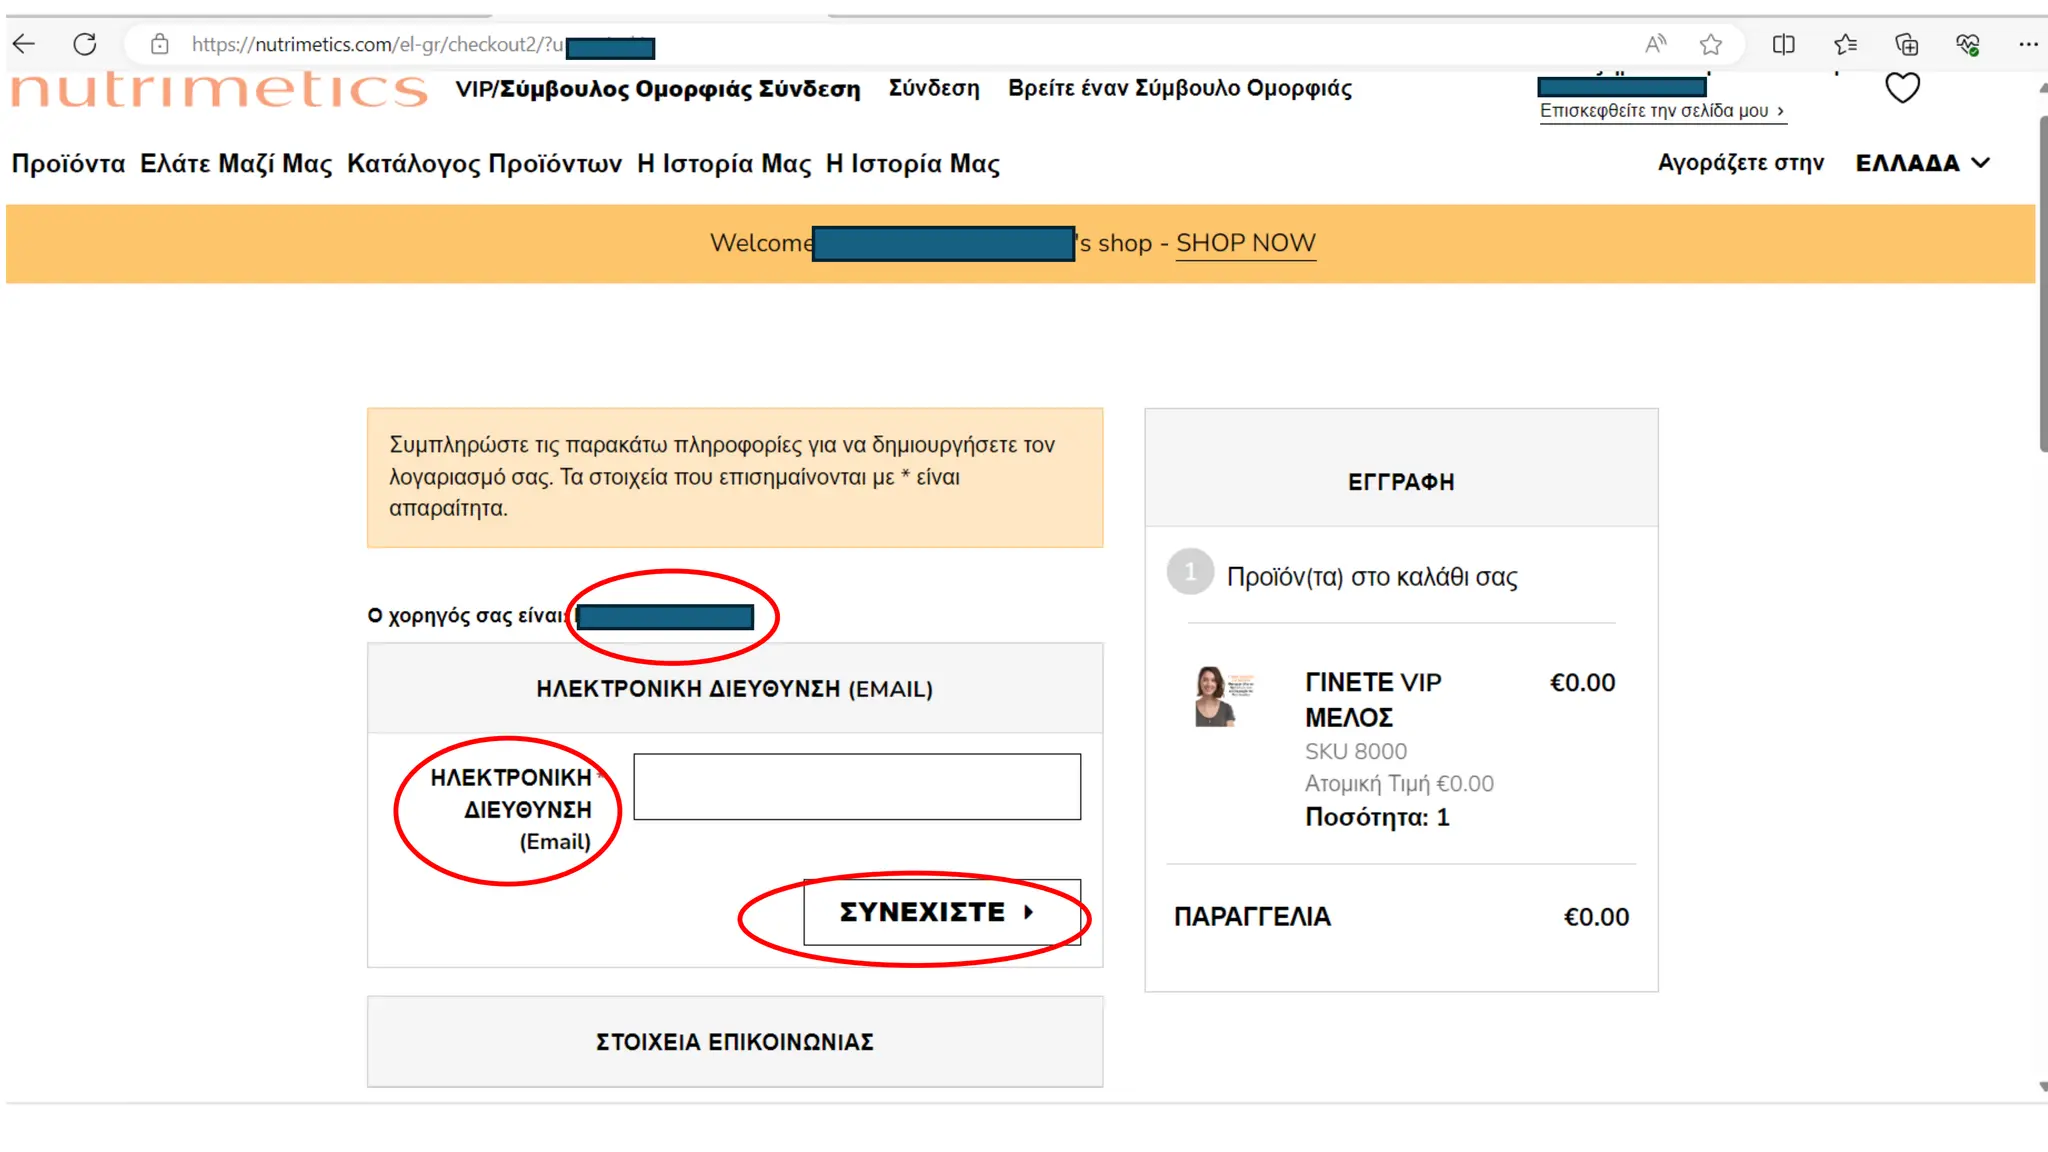The width and height of the screenshot is (2048, 1152).
Task: Open the Προϊόντα menu
Action: pos(68,163)
